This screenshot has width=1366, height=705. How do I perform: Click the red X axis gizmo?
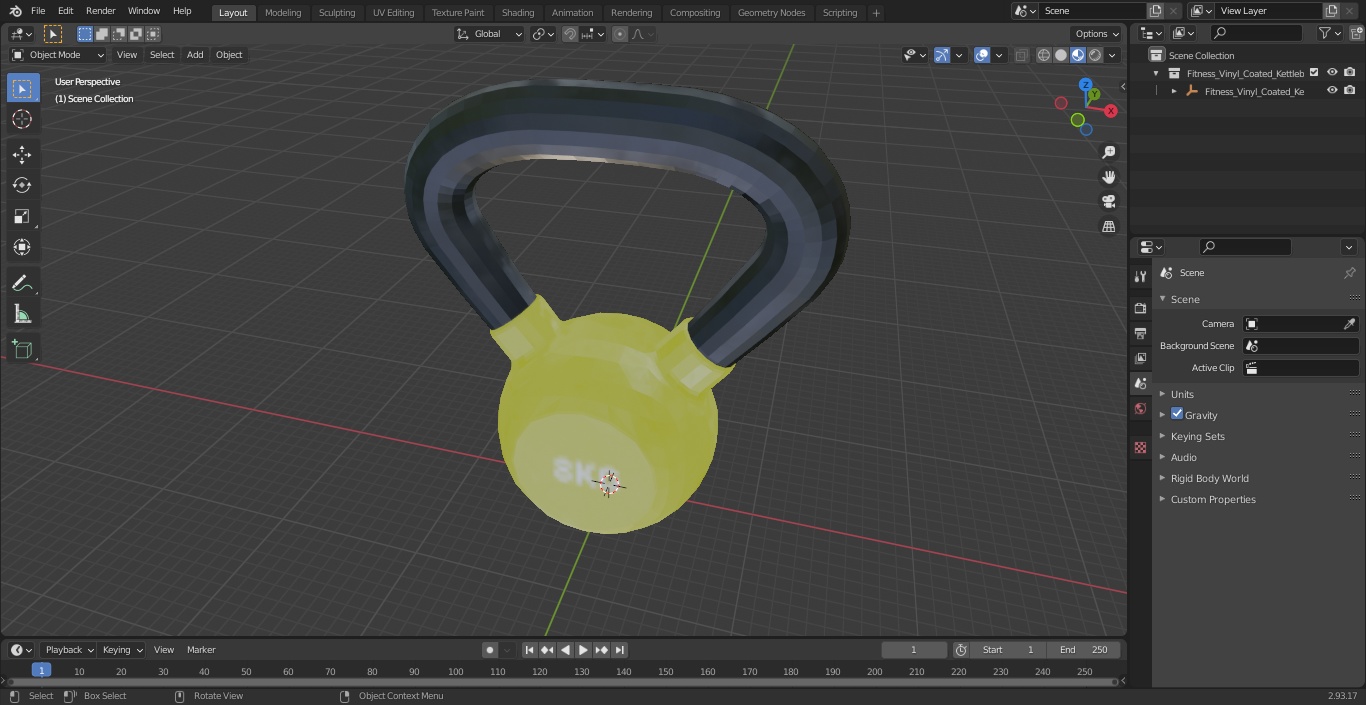point(1110,111)
